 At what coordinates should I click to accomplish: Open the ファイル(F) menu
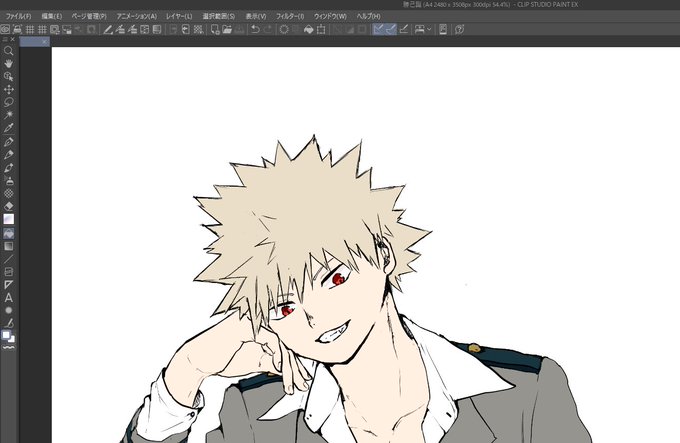click(18, 16)
